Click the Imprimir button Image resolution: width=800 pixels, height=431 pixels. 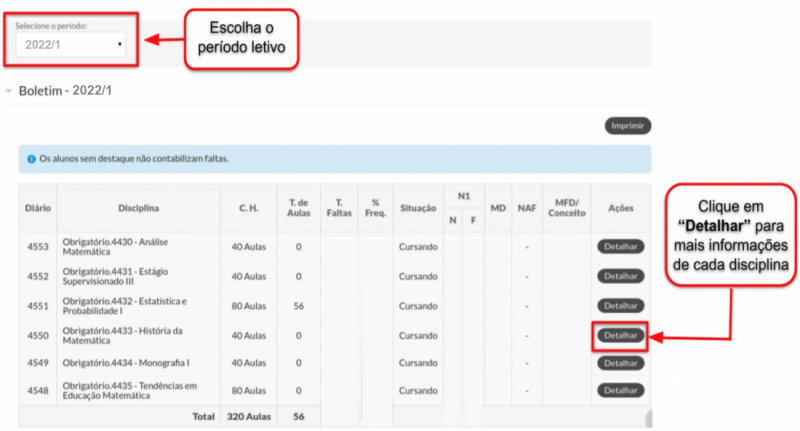(628, 125)
